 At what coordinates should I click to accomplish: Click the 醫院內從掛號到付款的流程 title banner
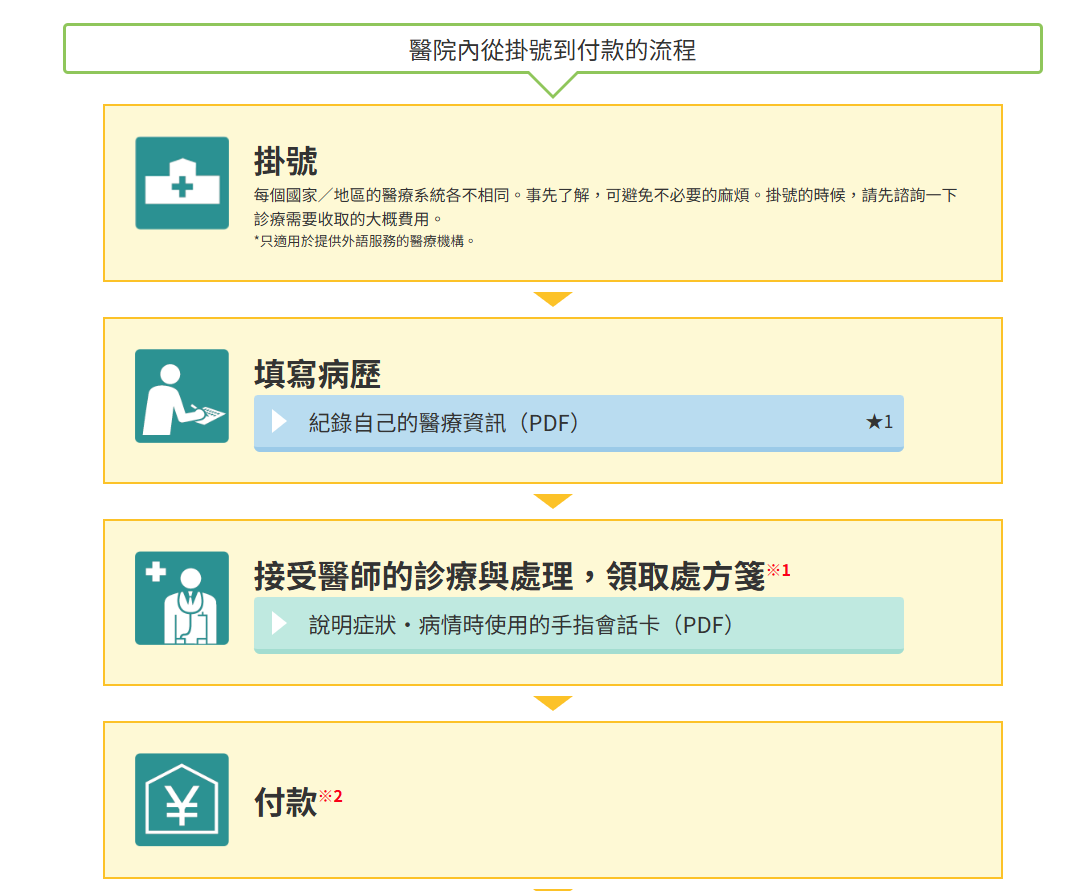click(552, 49)
